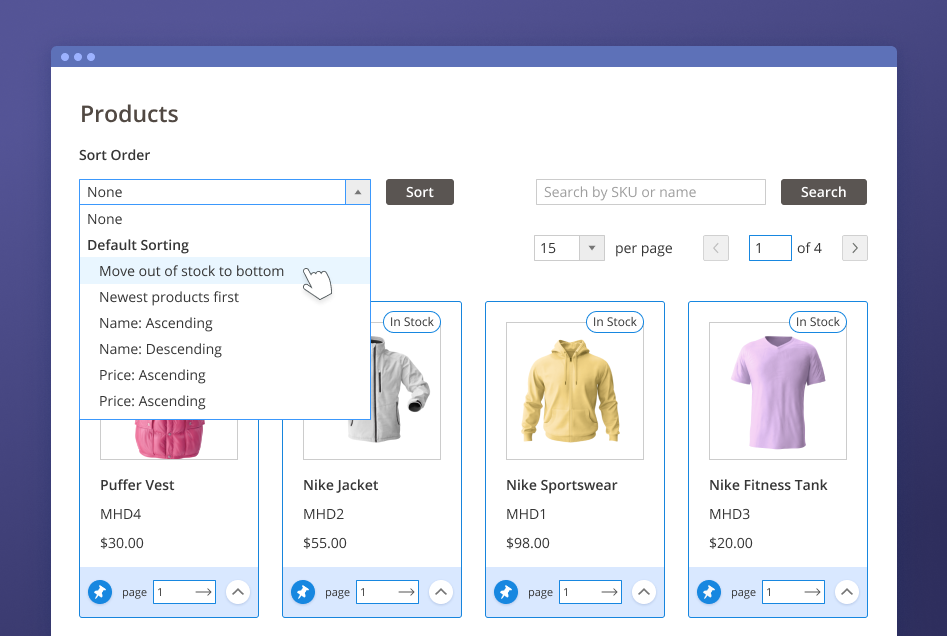Choose "Newest products first" sorting option

point(169,297)
